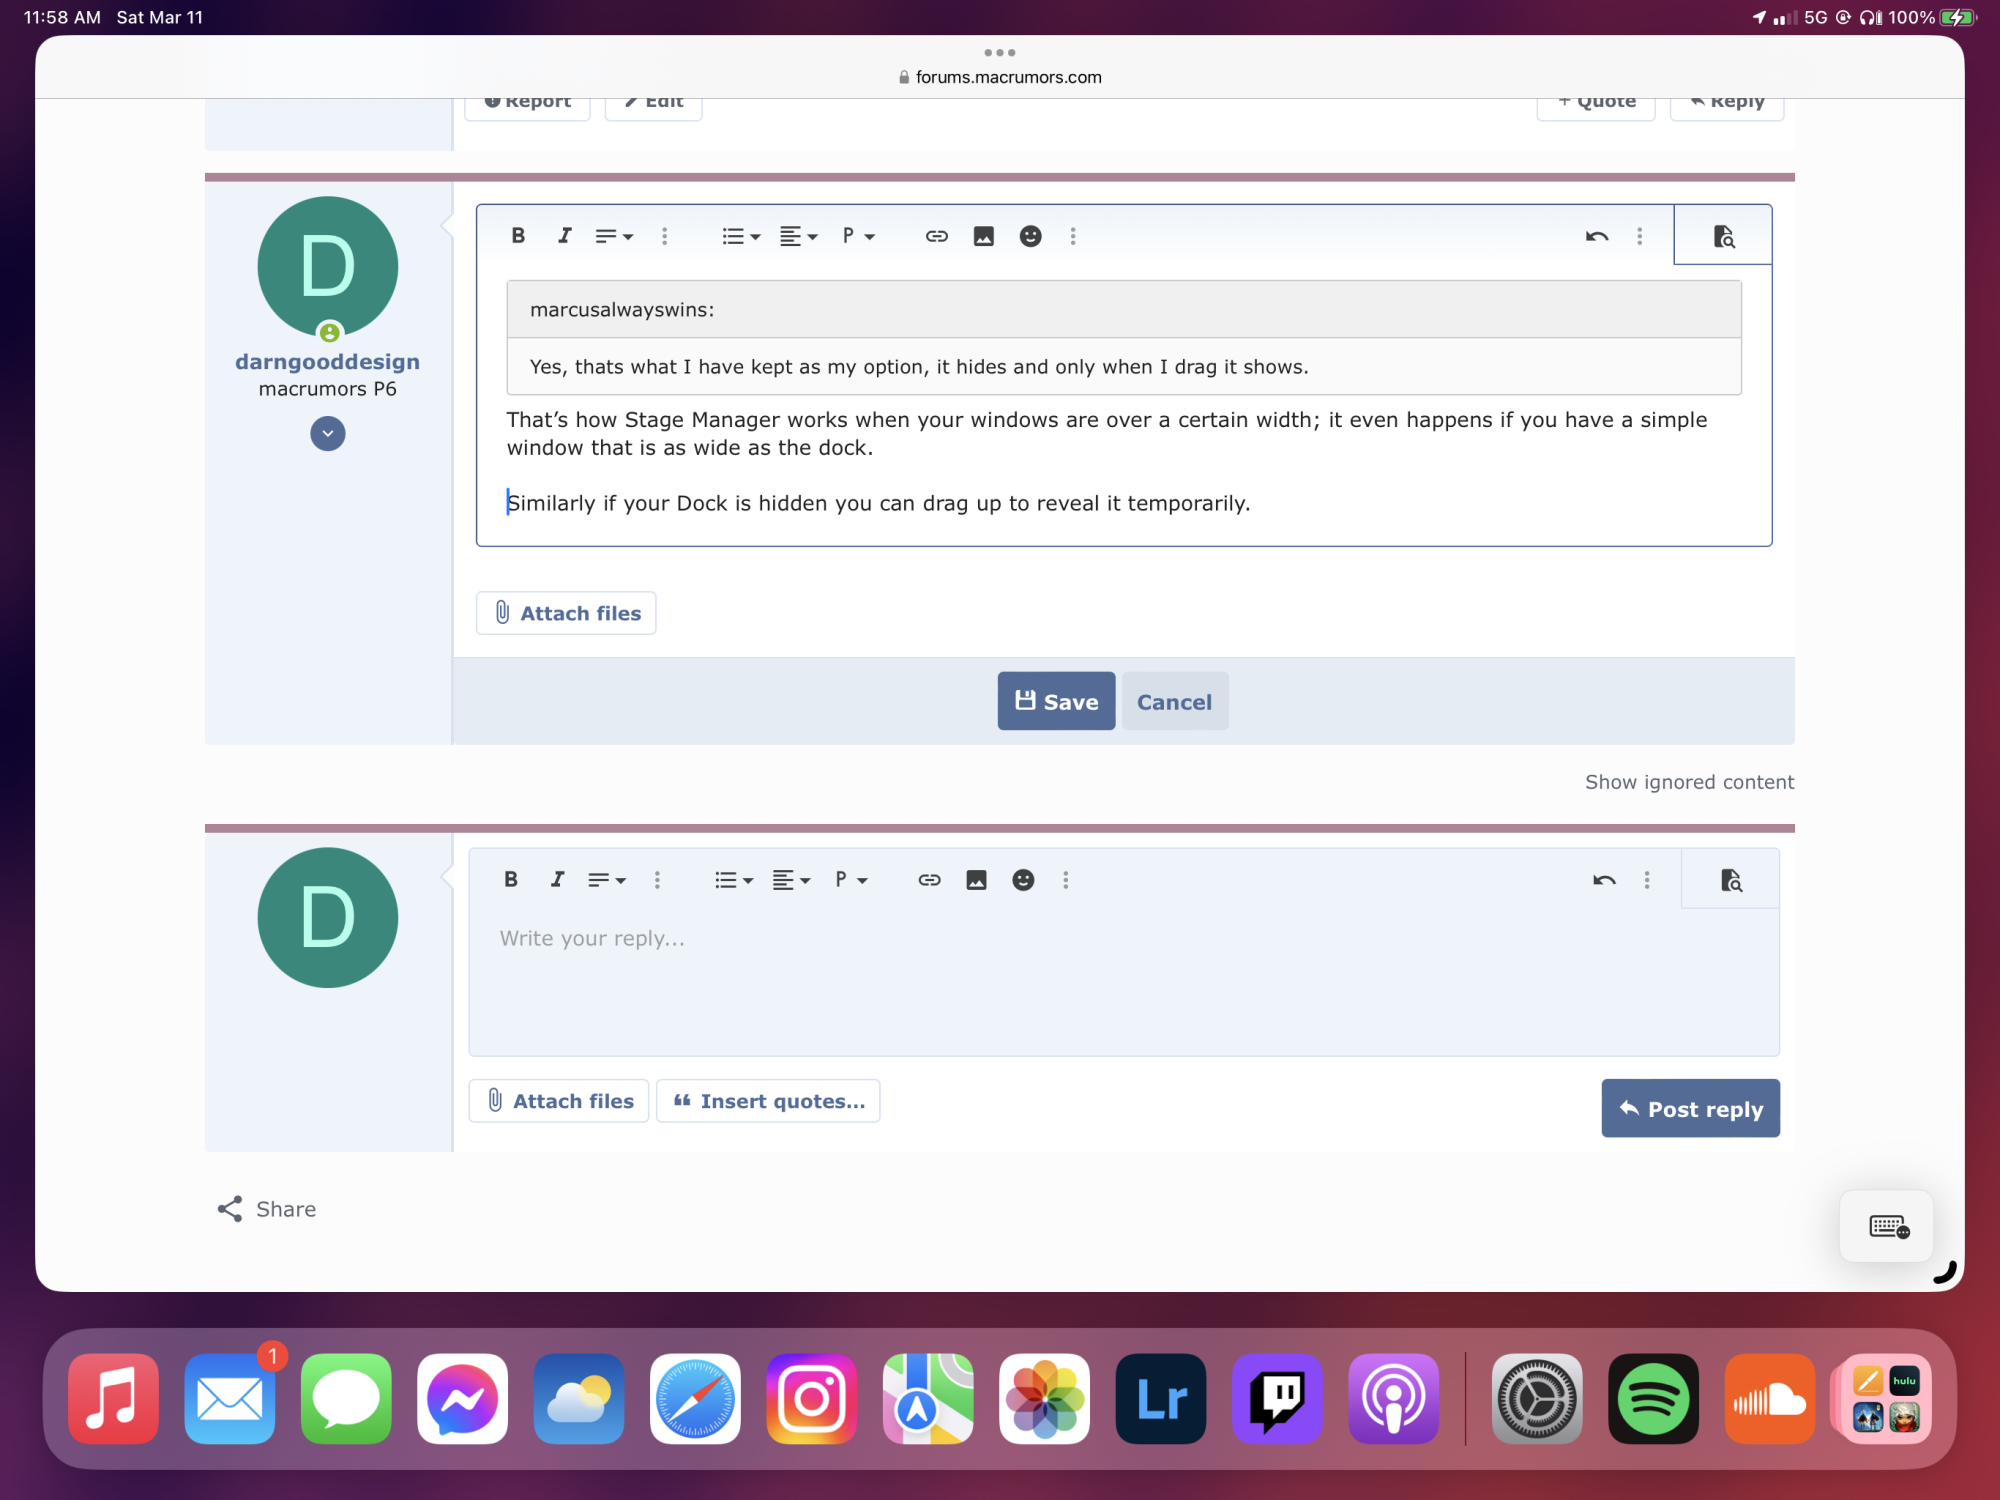Click the Insert quotes button
The width and height of the screenshot is (2000, 1500).
point(768,1101)
